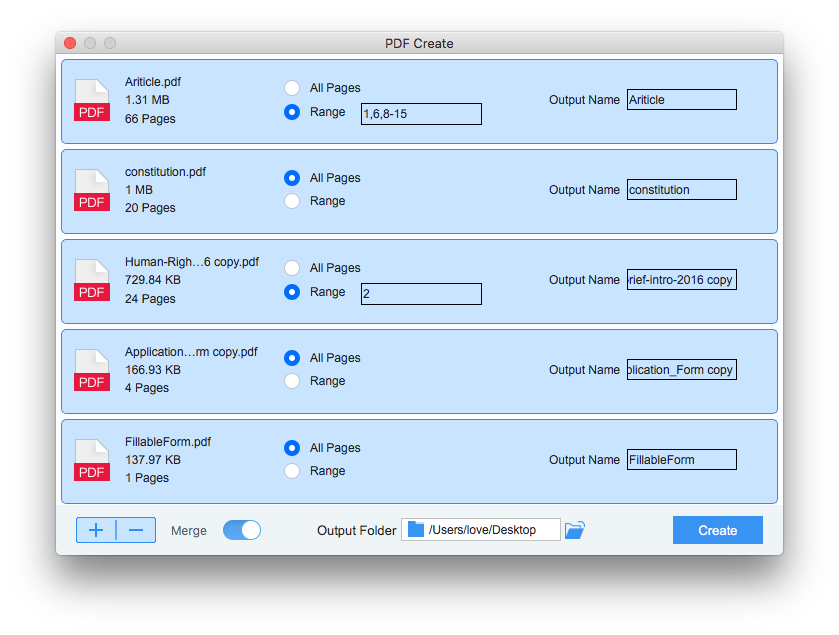Click the PDF icon for Application...rm copy.pdf
The image size is (839, 635).
91,370
